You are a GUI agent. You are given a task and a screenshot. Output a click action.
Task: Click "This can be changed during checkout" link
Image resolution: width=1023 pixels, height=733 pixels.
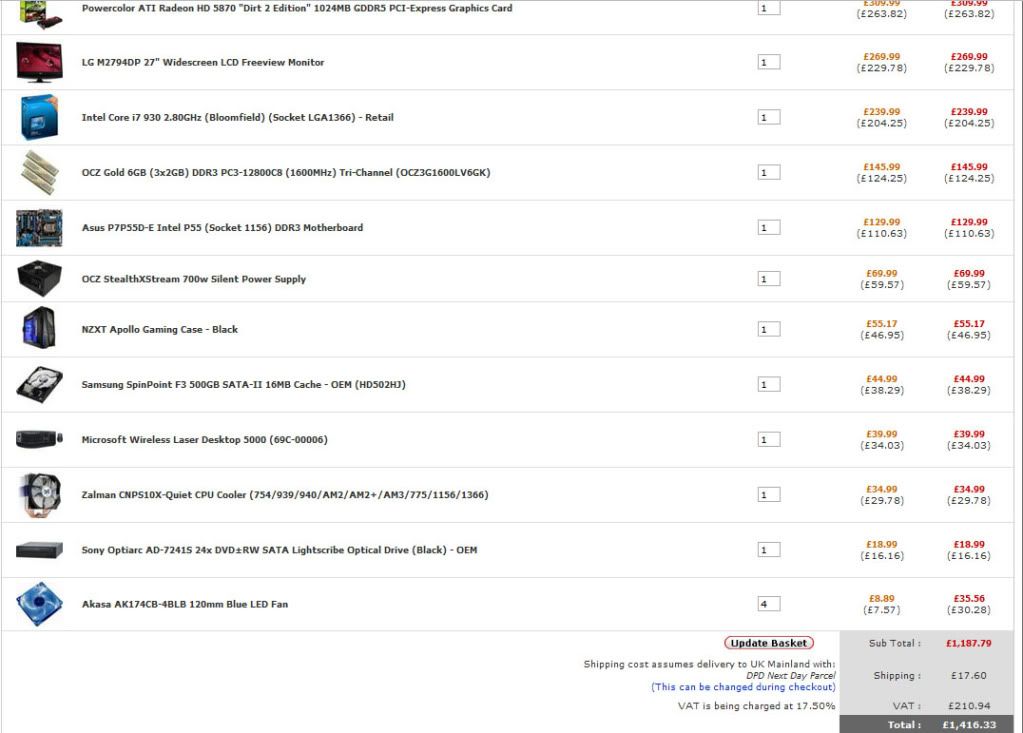coord(743,687)
